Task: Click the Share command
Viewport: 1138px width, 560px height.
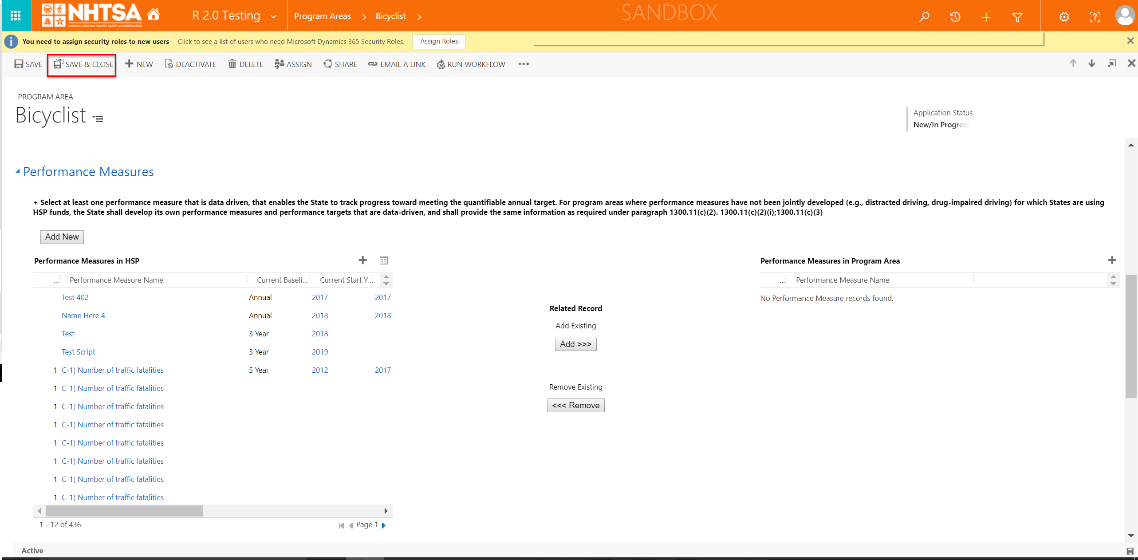Action: (340, 64)
